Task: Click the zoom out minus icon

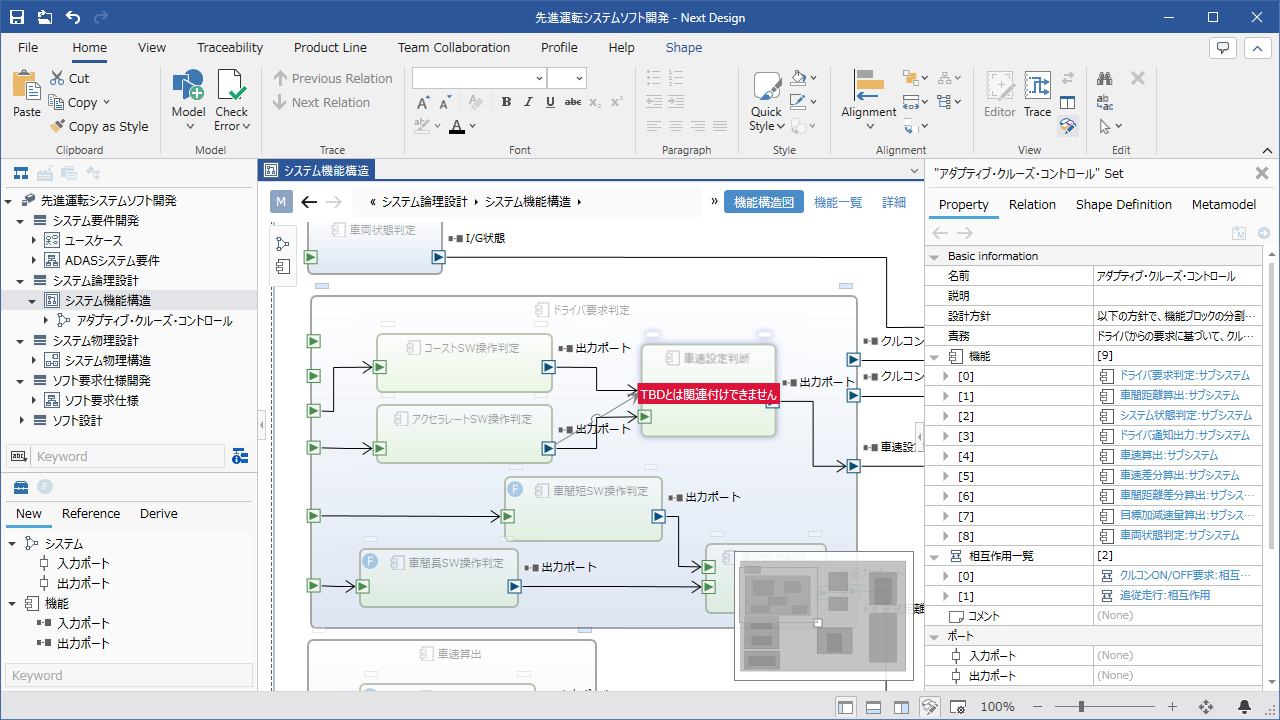Action: click(x=1037, y=707)
